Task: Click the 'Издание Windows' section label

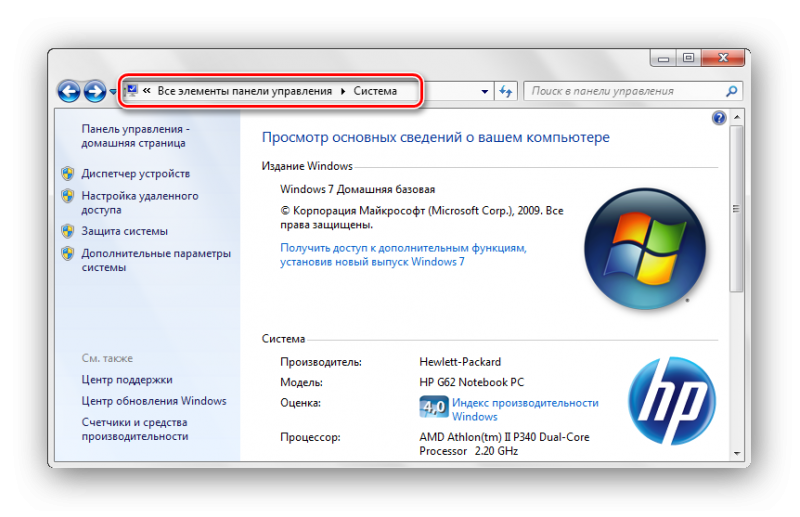Action: pos(307,166)
